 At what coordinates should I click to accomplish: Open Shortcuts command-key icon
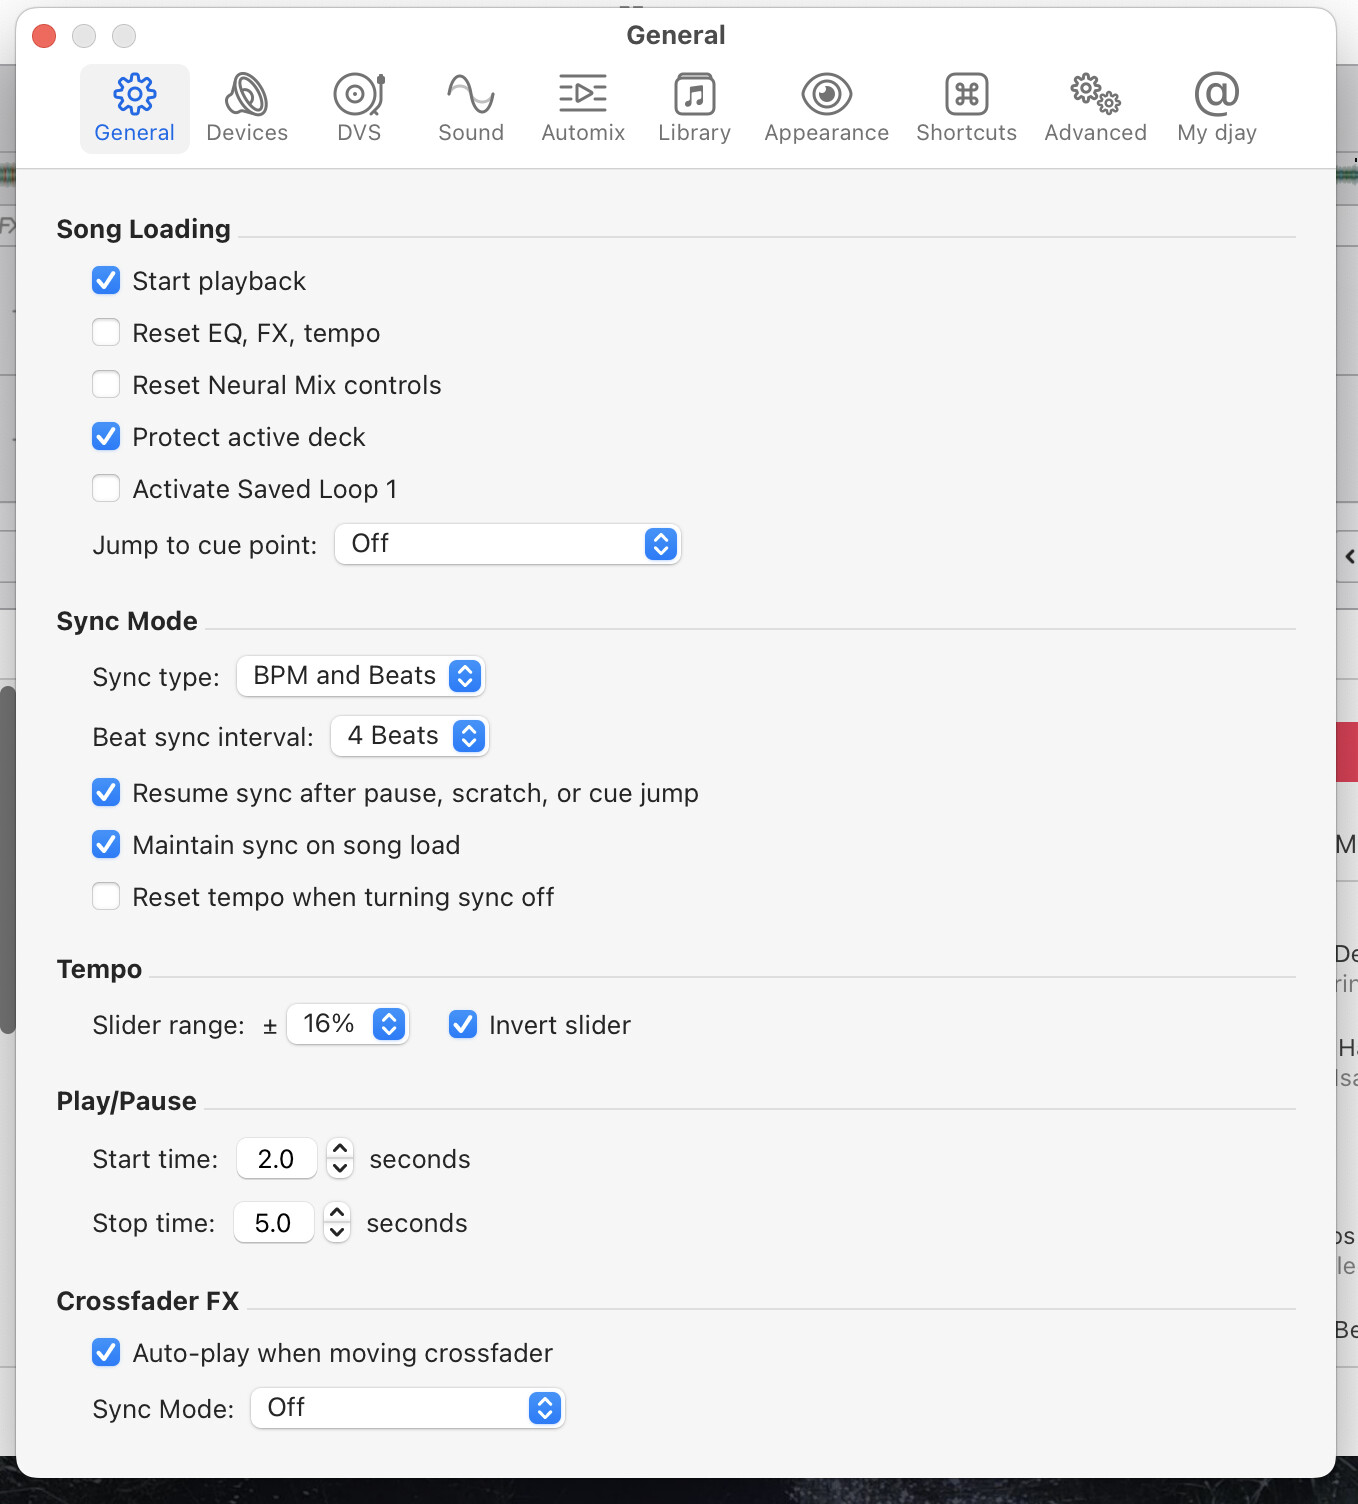point(967,95)
